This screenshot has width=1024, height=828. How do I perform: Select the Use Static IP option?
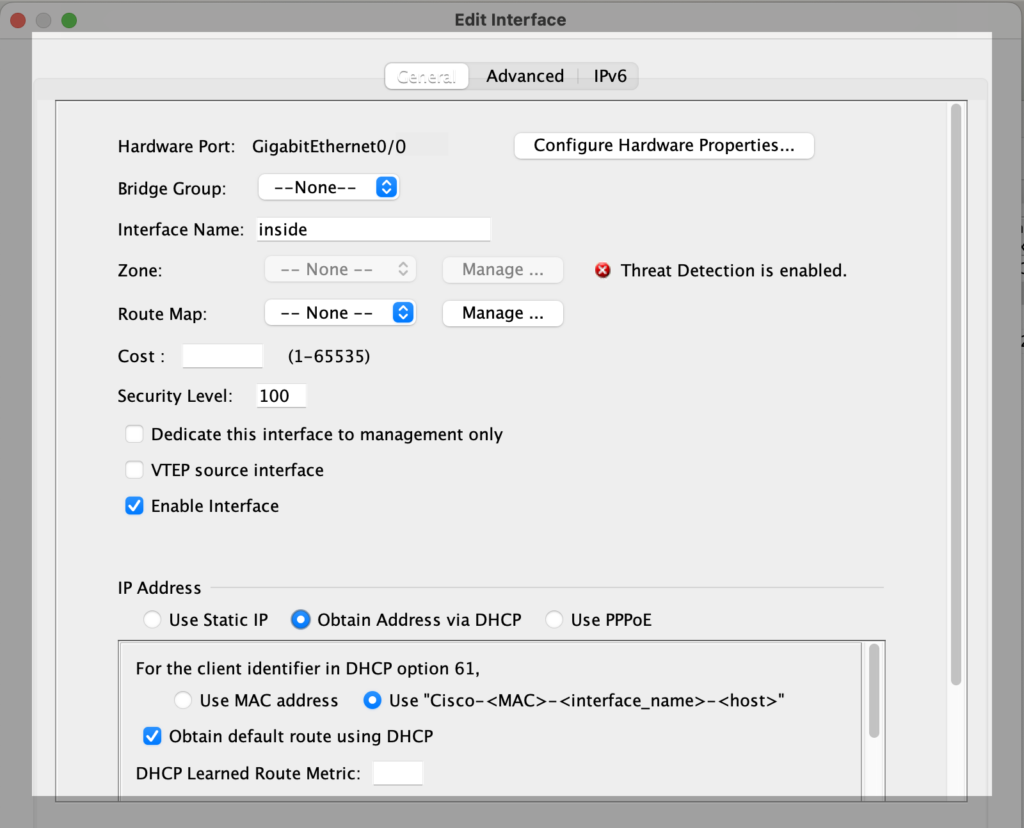pos(152,619)
